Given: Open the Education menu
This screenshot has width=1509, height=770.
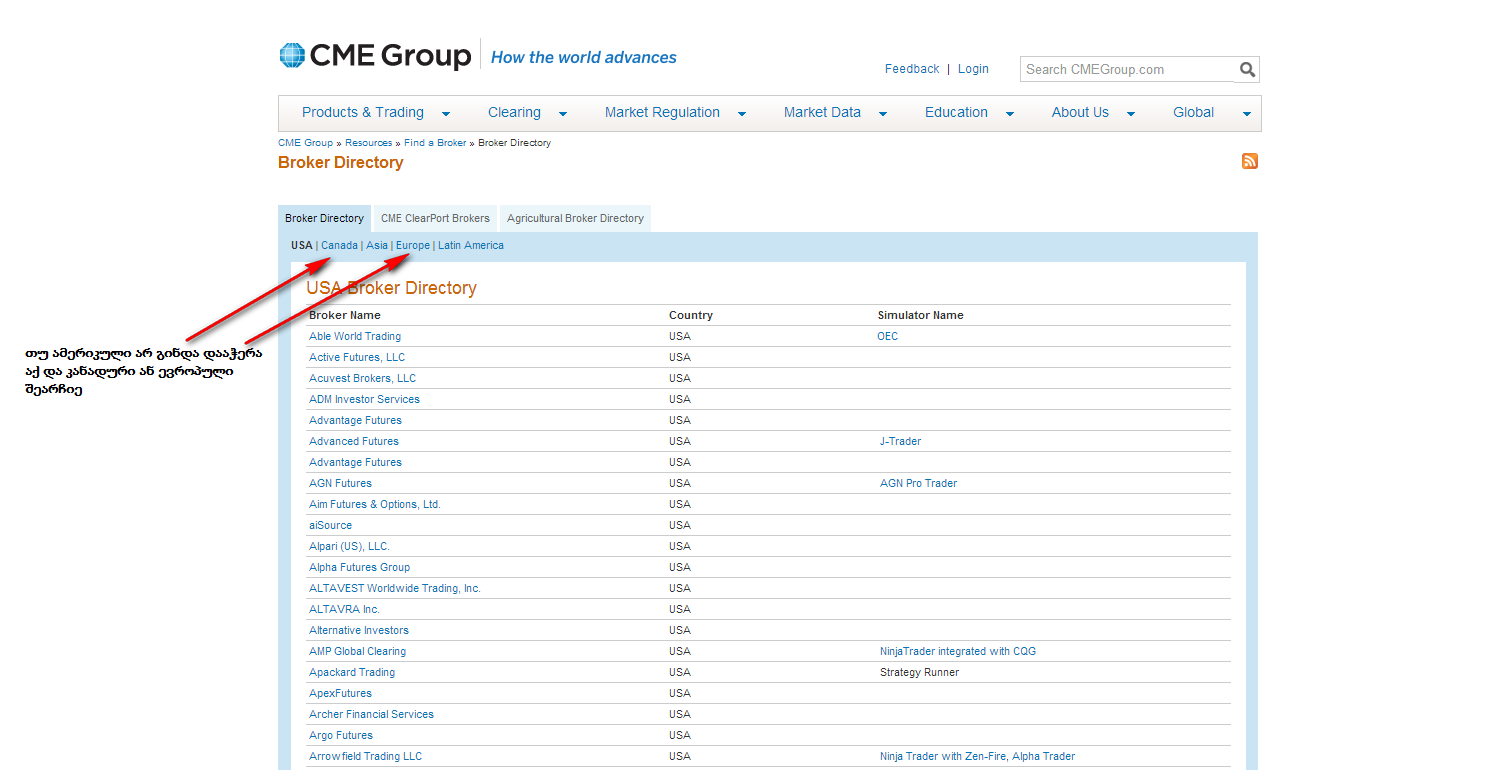Looking at the screenshot, I should [956, 112].
